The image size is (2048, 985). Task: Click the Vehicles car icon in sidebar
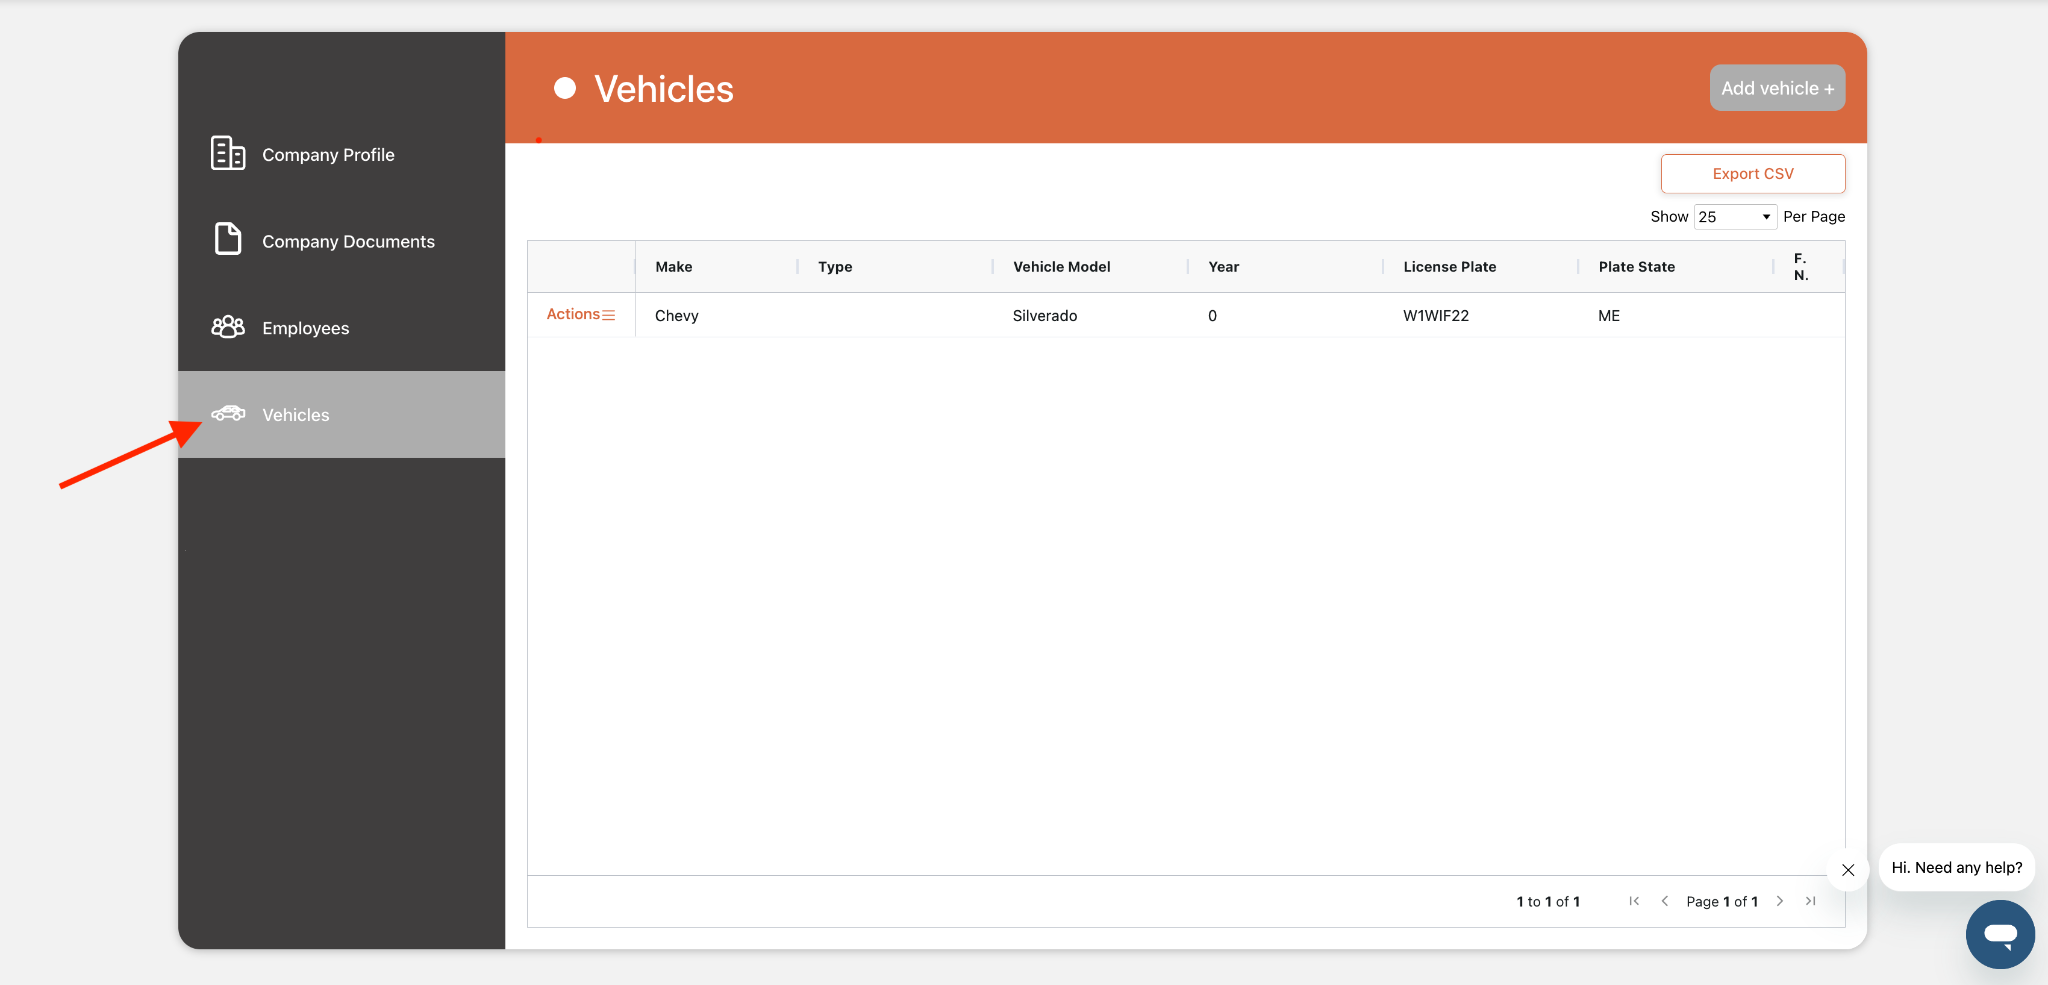point(228,414)
